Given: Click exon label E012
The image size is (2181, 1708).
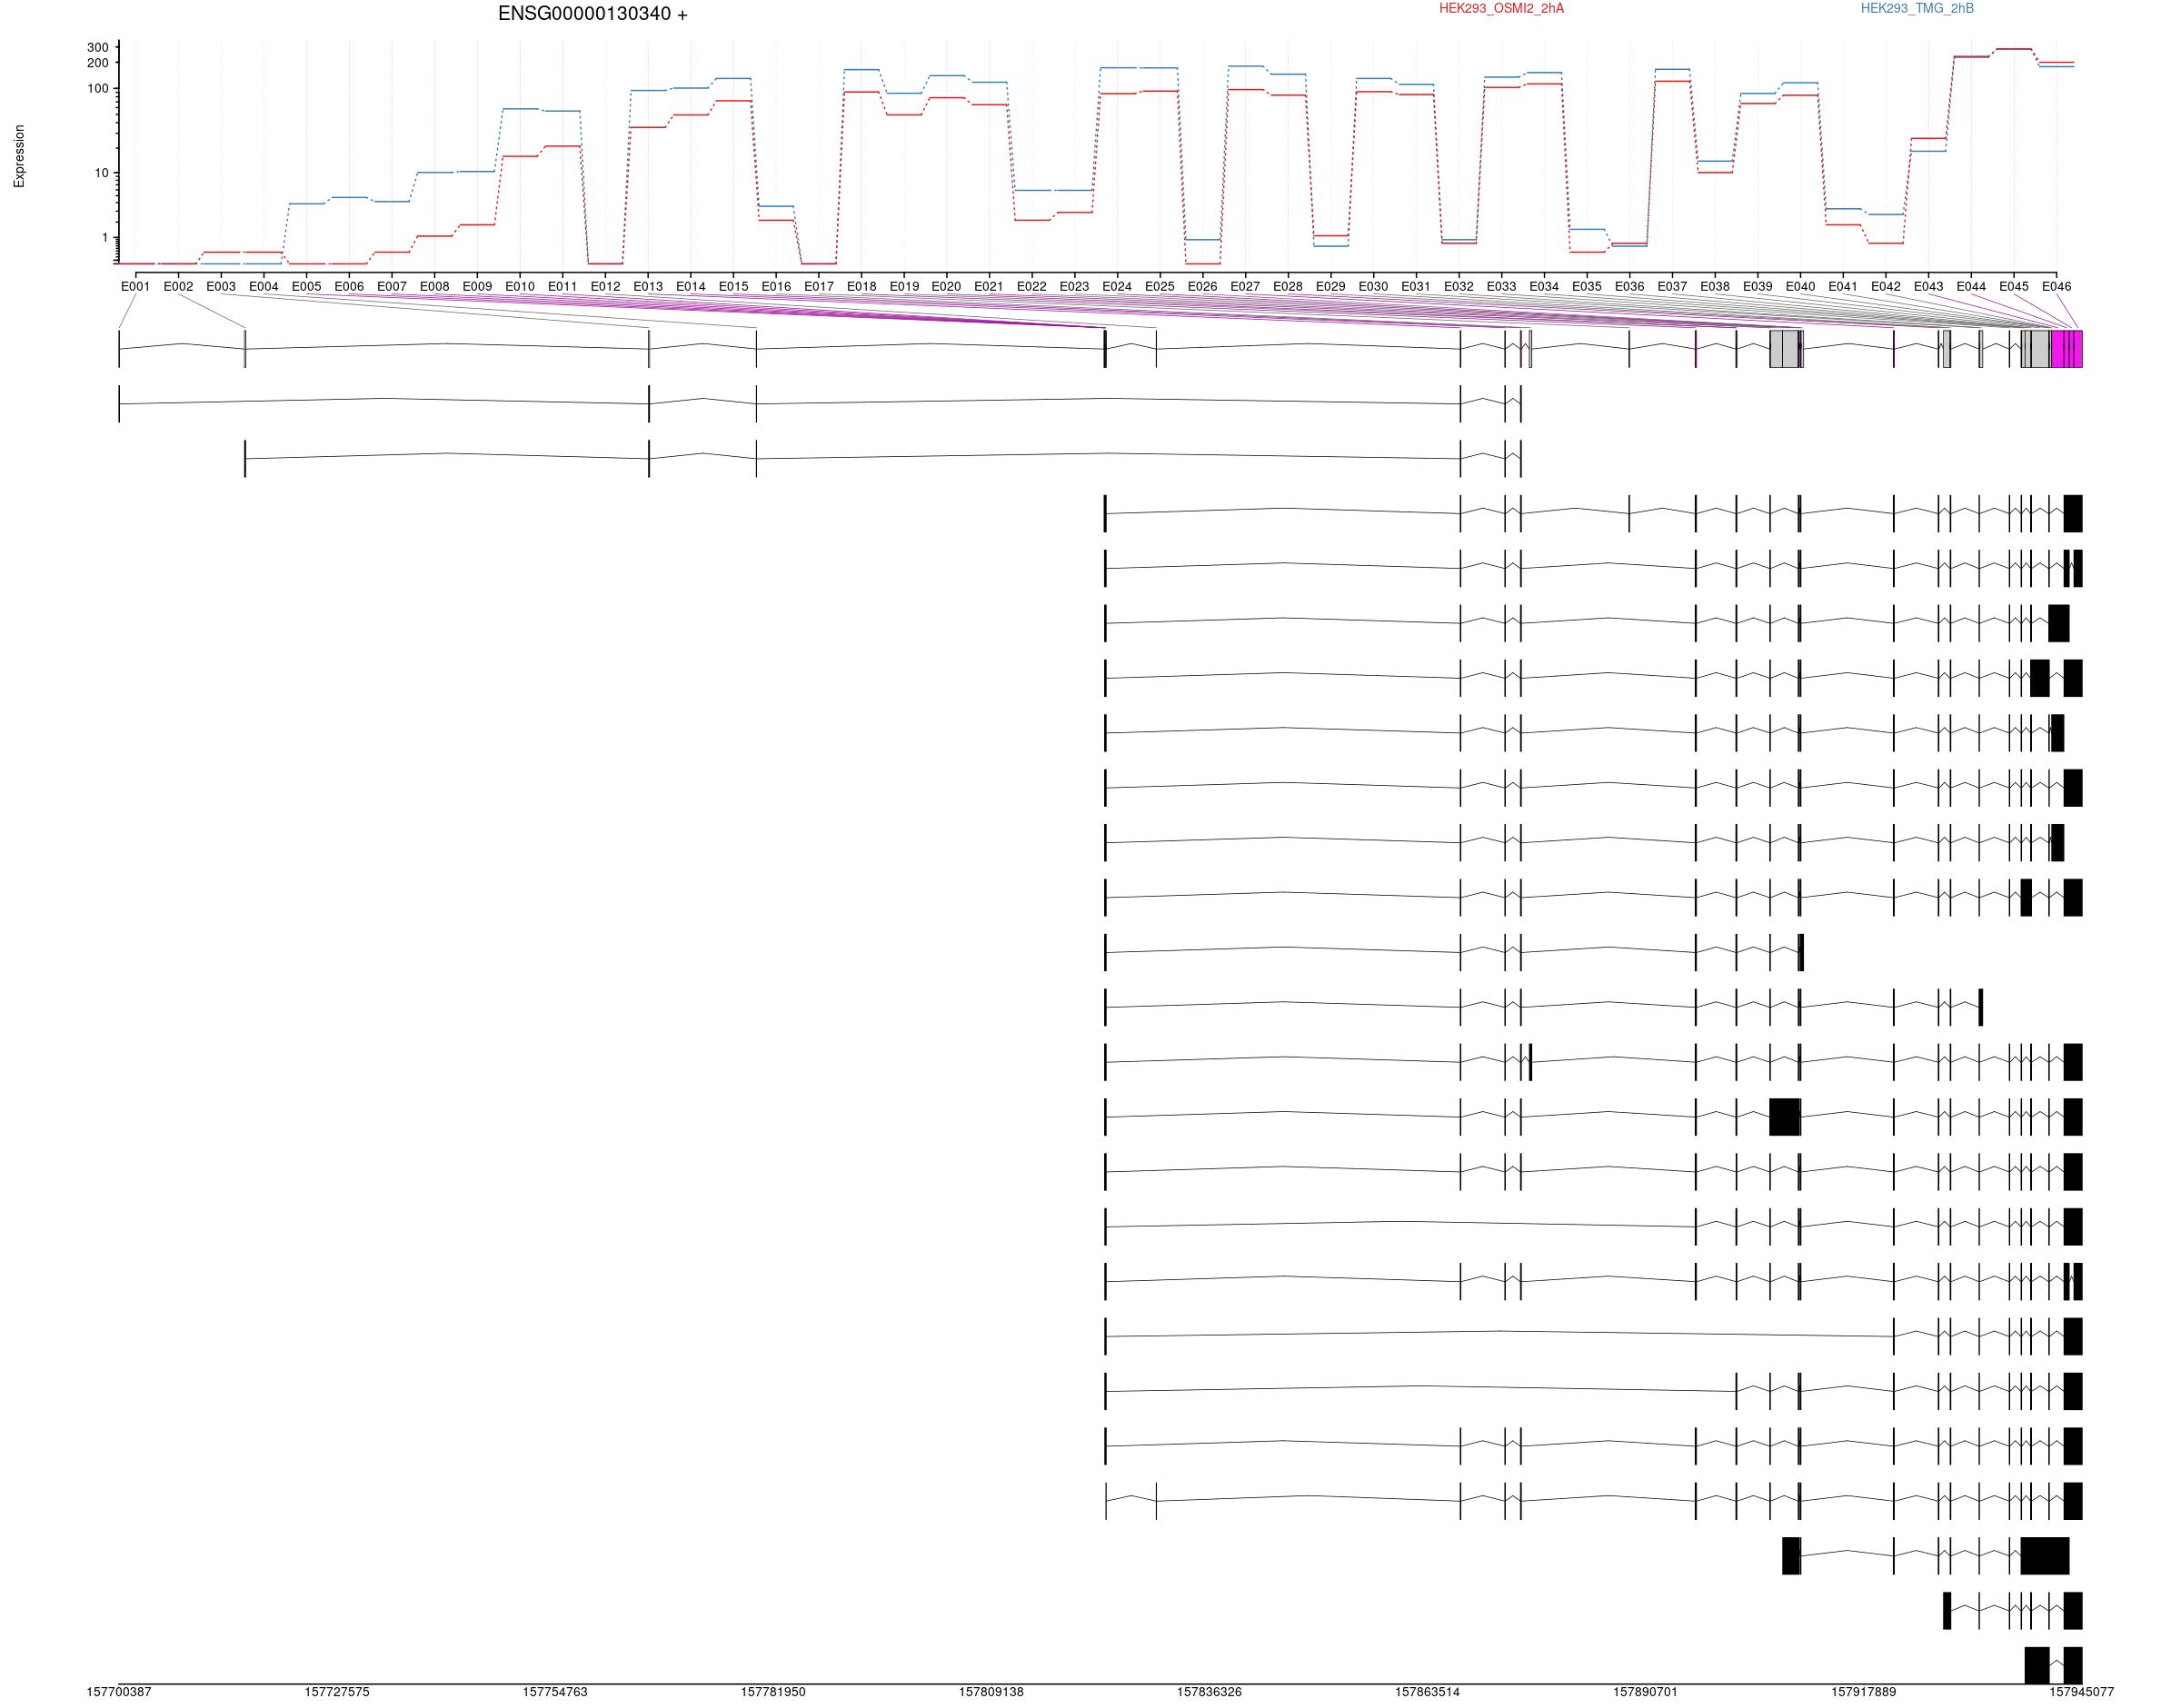Looking at the screenshot, I should pos(606,287).
